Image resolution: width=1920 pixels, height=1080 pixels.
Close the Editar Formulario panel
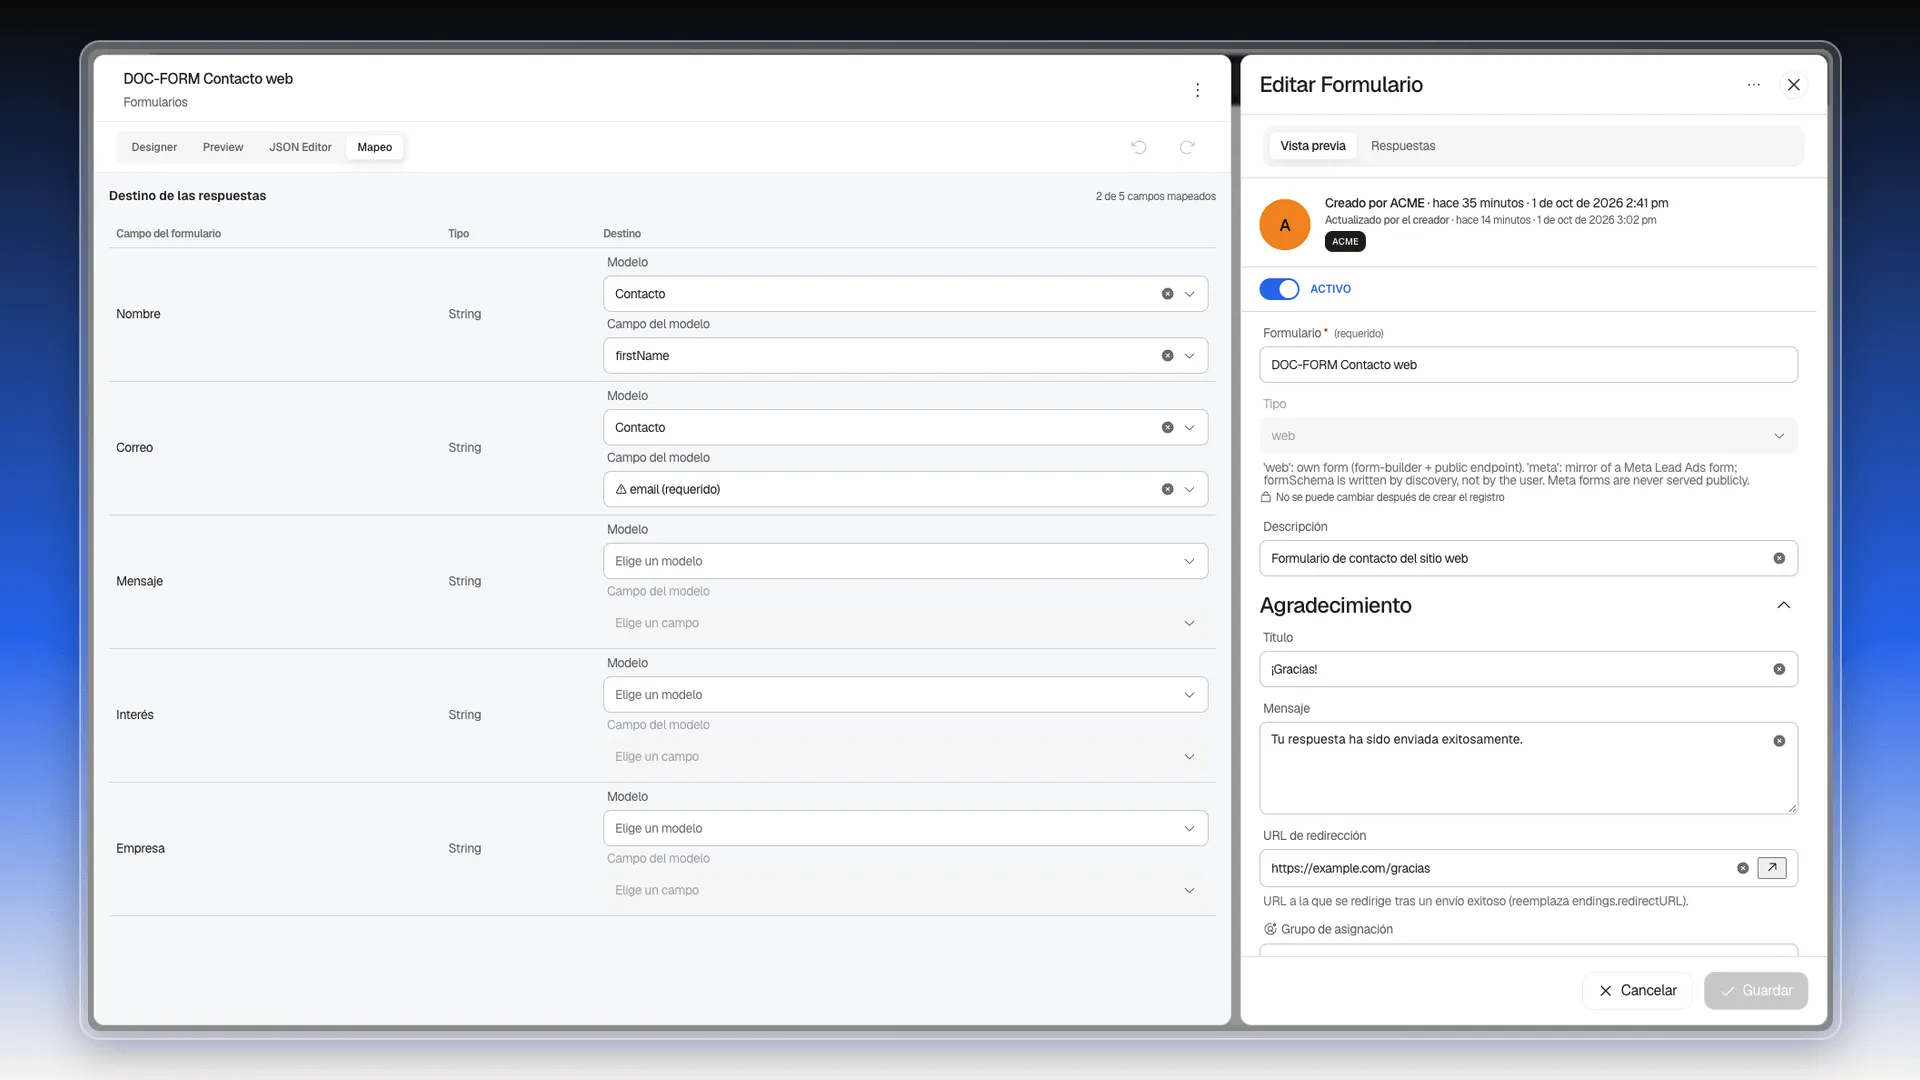(1794, 85)
